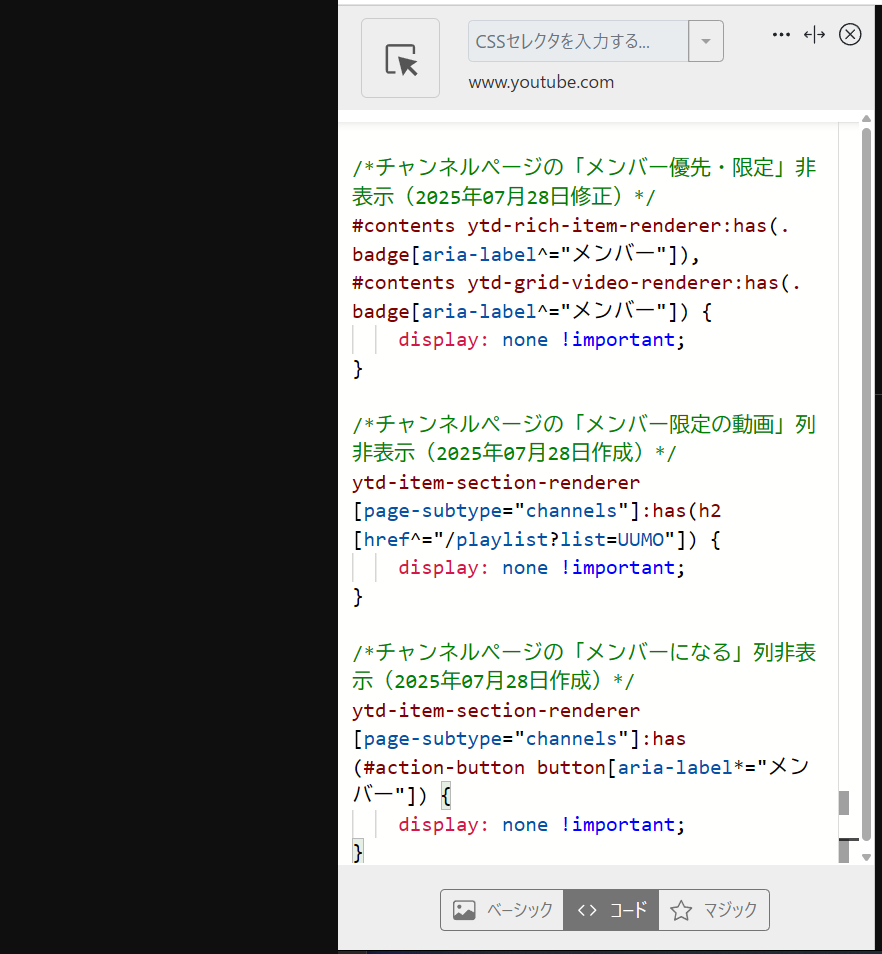
Task: Open the three-dot more options menu
Action: click(781, 35)
